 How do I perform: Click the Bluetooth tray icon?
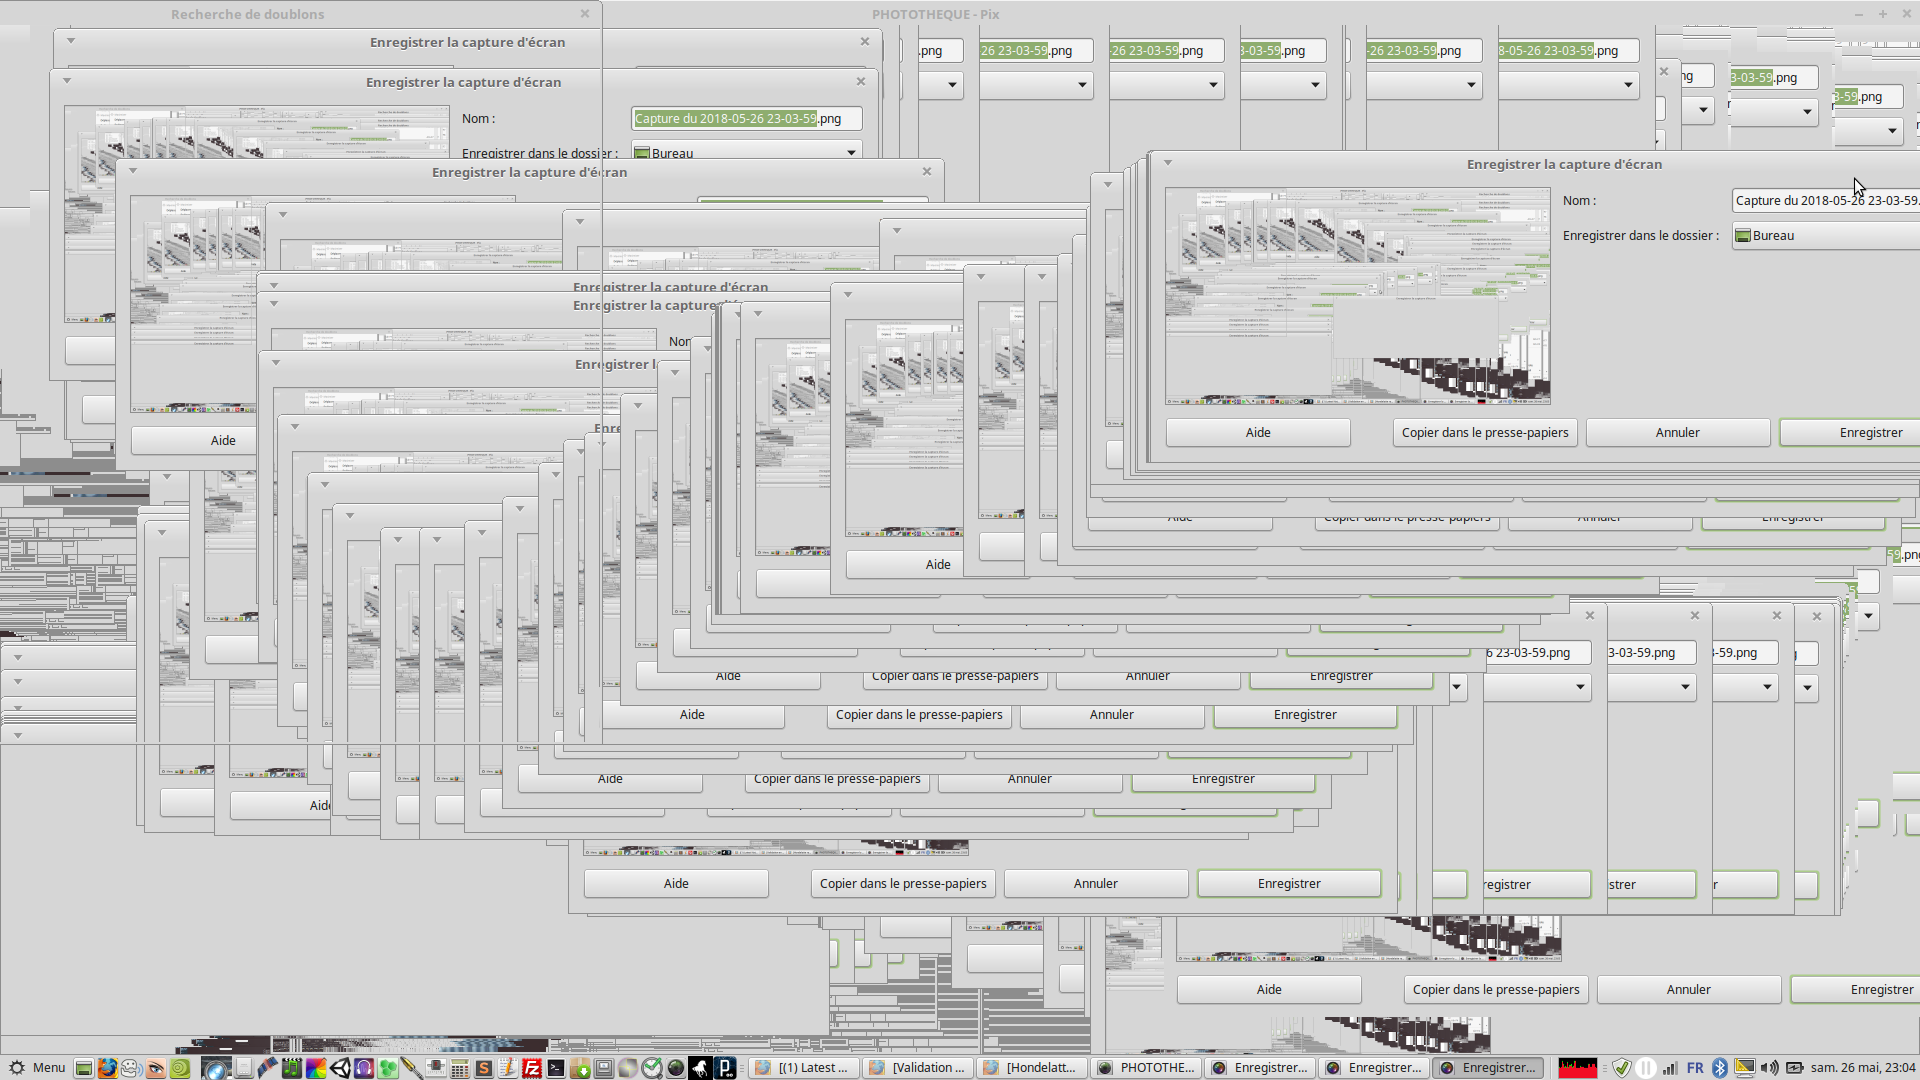coord(1720,1068)
